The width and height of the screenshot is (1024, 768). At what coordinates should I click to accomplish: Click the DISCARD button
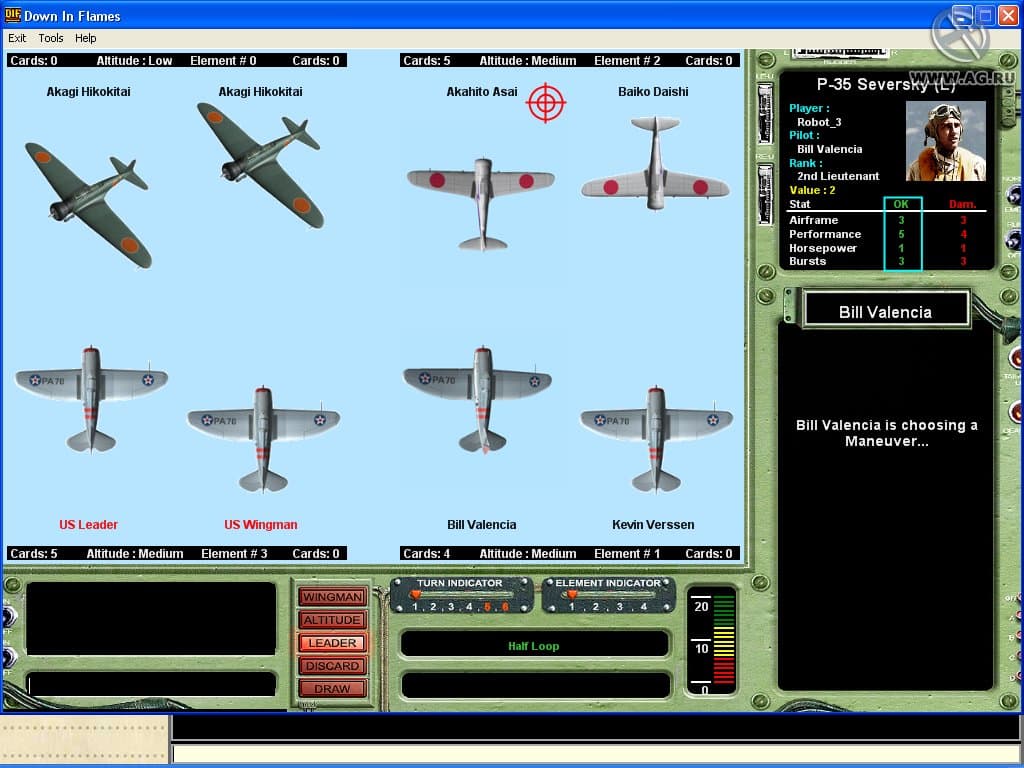332,665
